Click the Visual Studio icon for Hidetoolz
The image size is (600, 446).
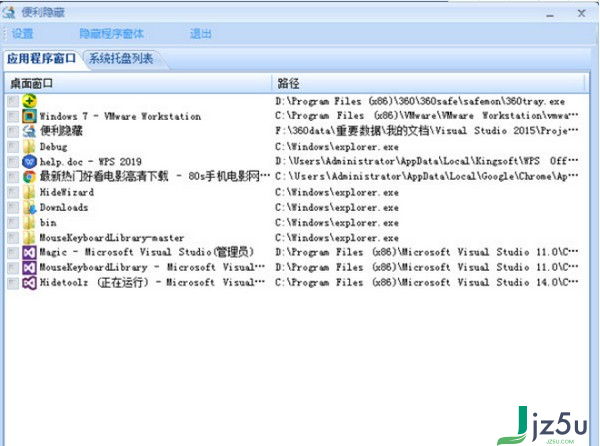click(x=29, y=283)
